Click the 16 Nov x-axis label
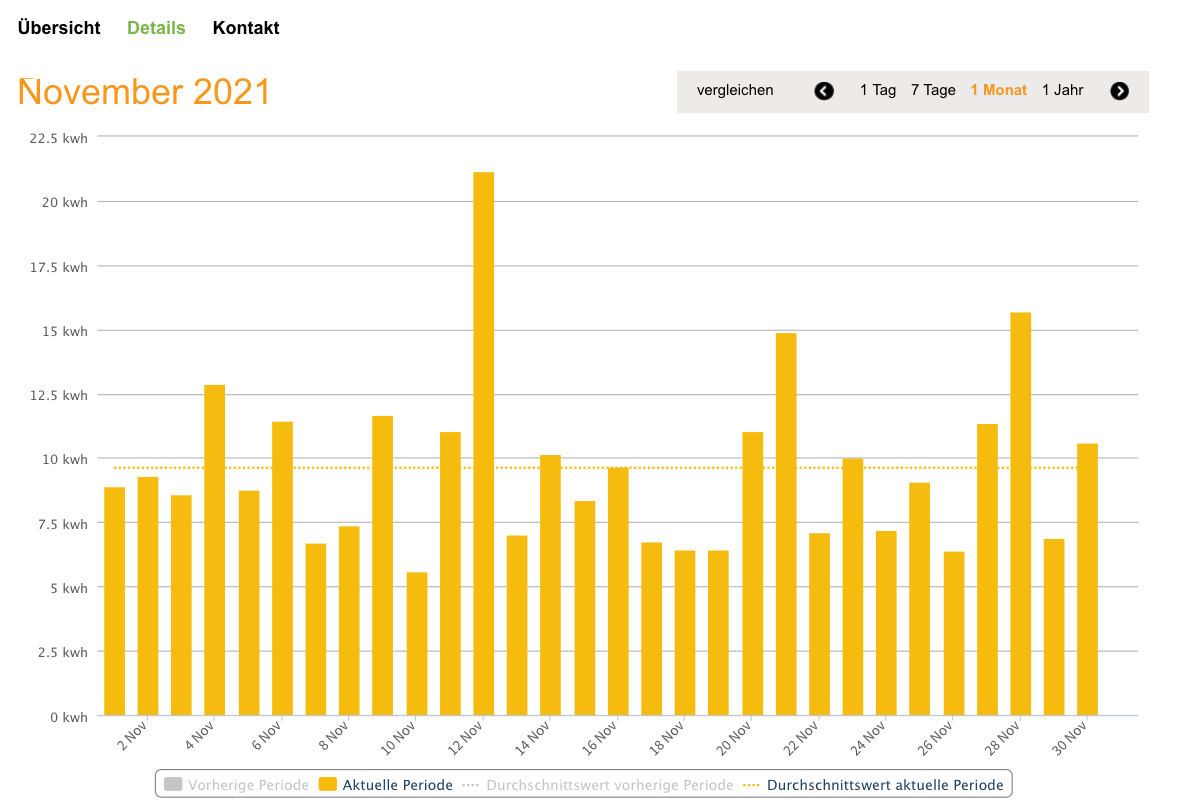The image size is (1191, 802). coord(600,739)
